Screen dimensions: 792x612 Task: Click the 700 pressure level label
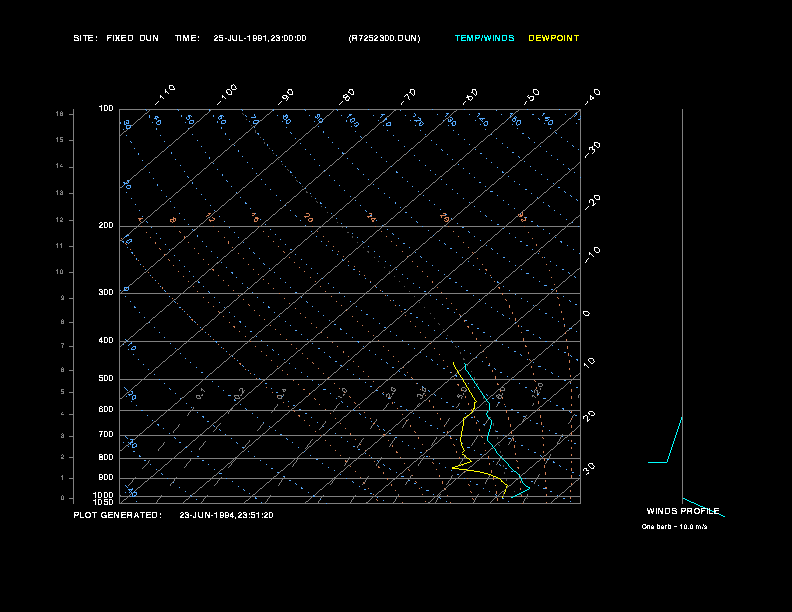[x=106, y=434]
